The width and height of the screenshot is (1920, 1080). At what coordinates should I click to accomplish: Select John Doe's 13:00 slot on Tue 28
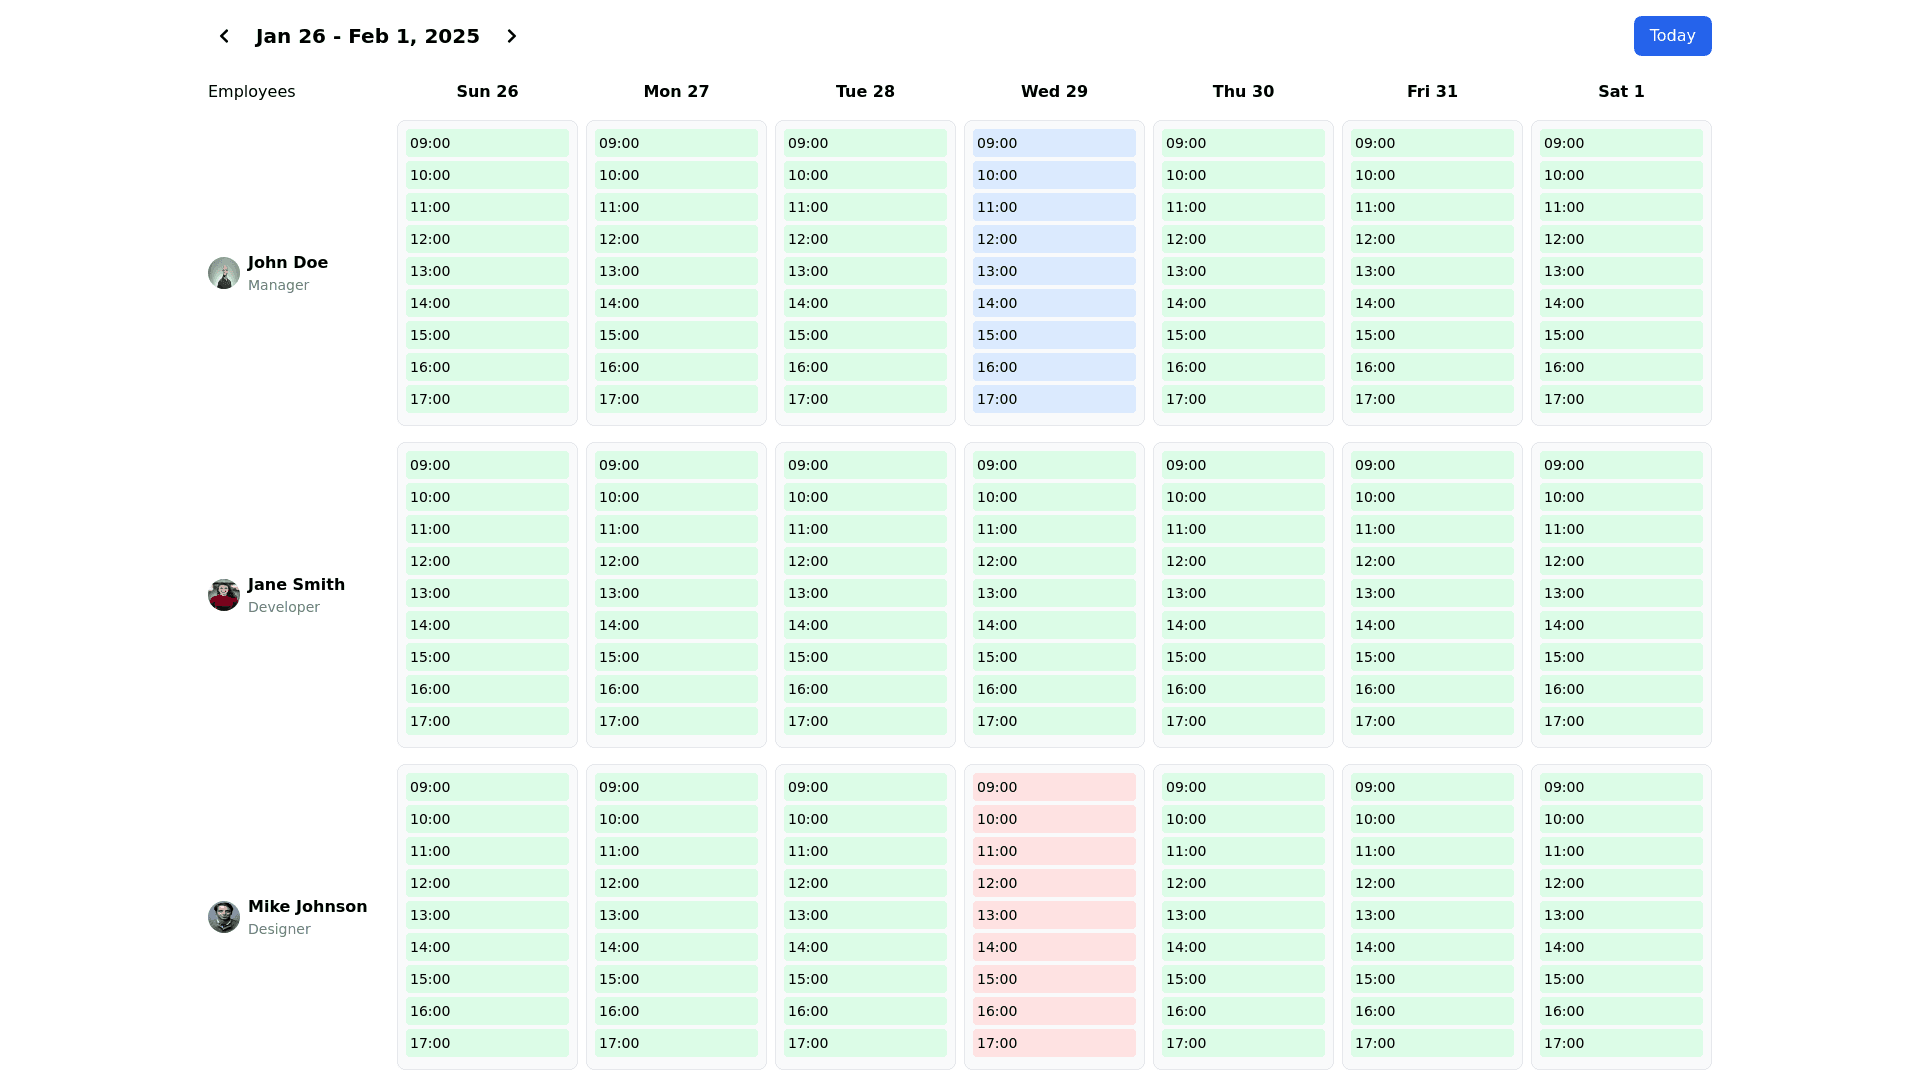coord(865,271)
